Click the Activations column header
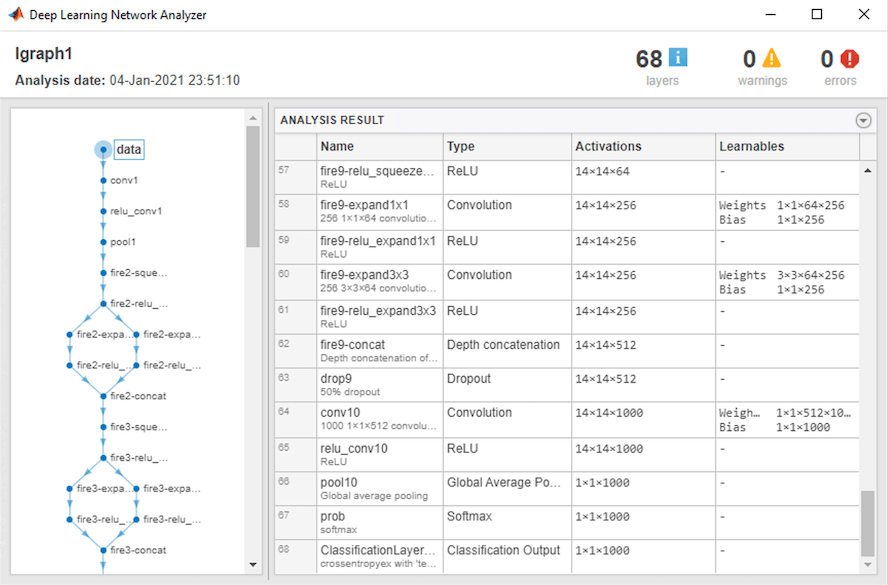 coord(607,147)
